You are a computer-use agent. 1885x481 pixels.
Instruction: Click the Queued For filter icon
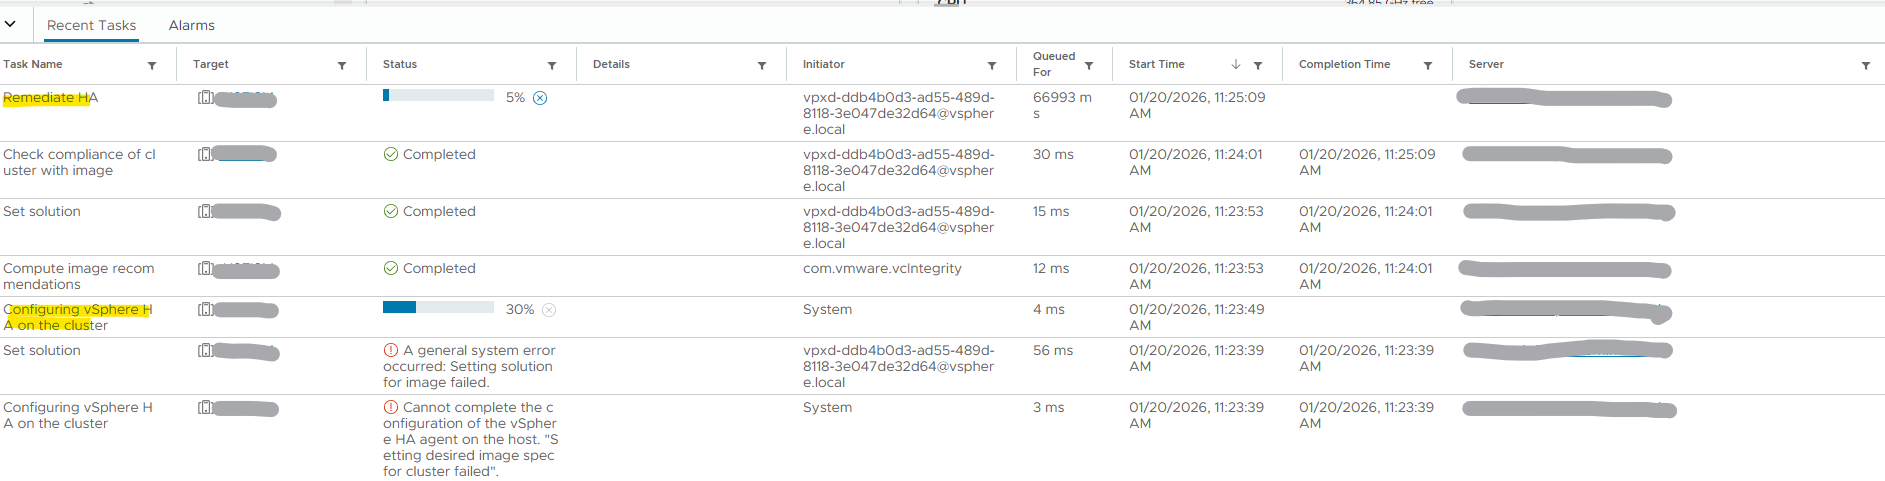click(x=1089, y=66)
